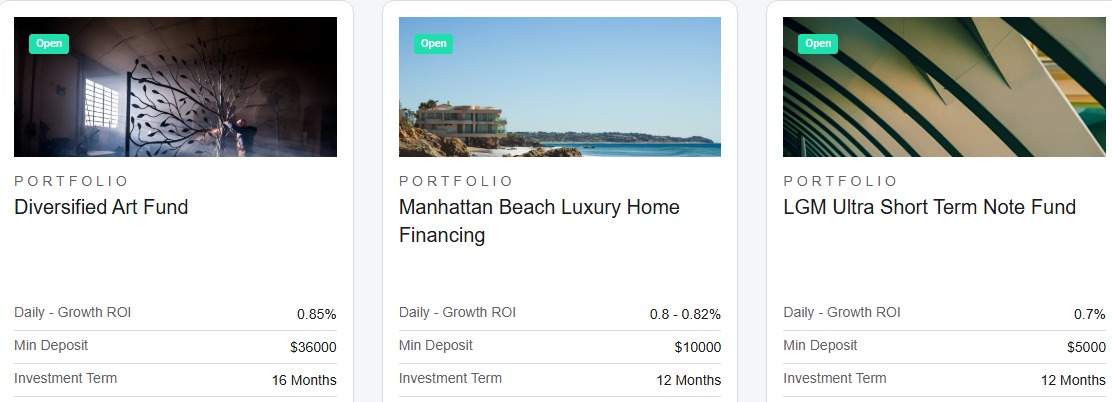Click the $10000 Min Deposit value
Image resolution: width=1112 pixels, height=402 pixels.
tap(697, 347)
